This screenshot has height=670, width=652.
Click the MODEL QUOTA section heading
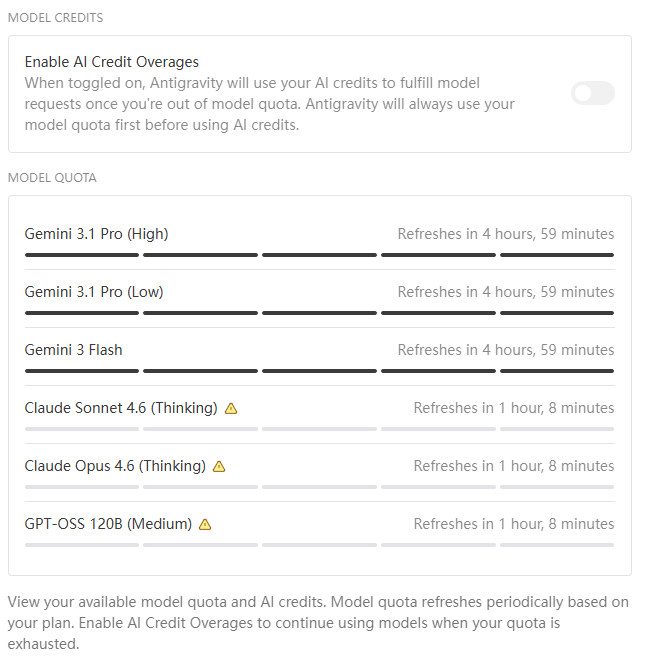click(52, 178)
